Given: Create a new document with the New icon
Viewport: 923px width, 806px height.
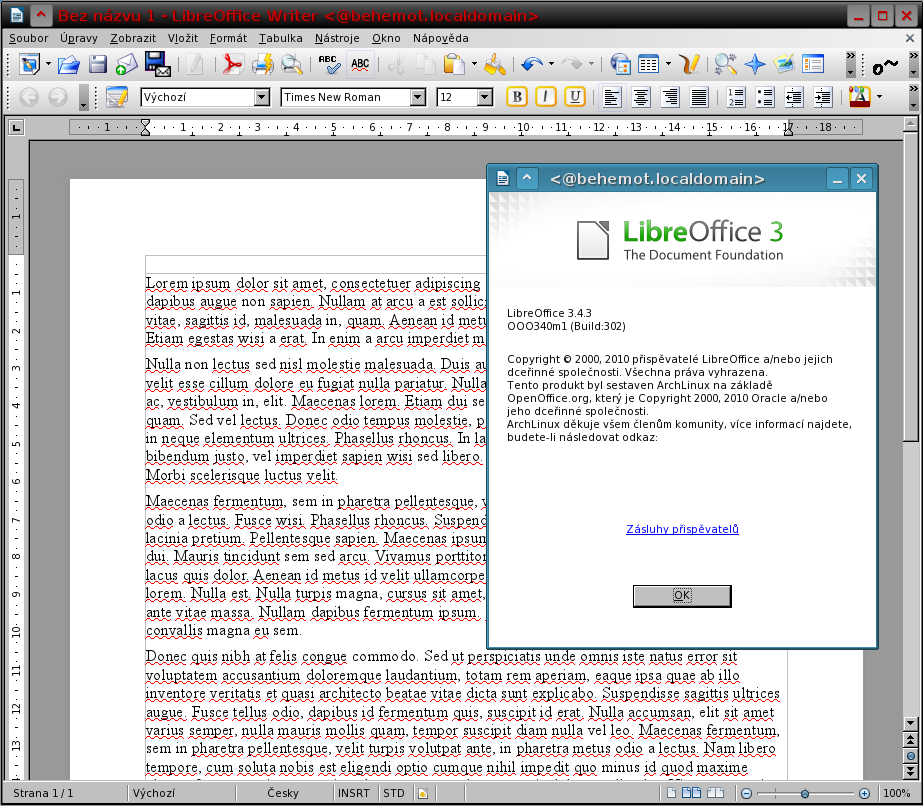Looking at the screenshot, I should [x=29, y=64].
